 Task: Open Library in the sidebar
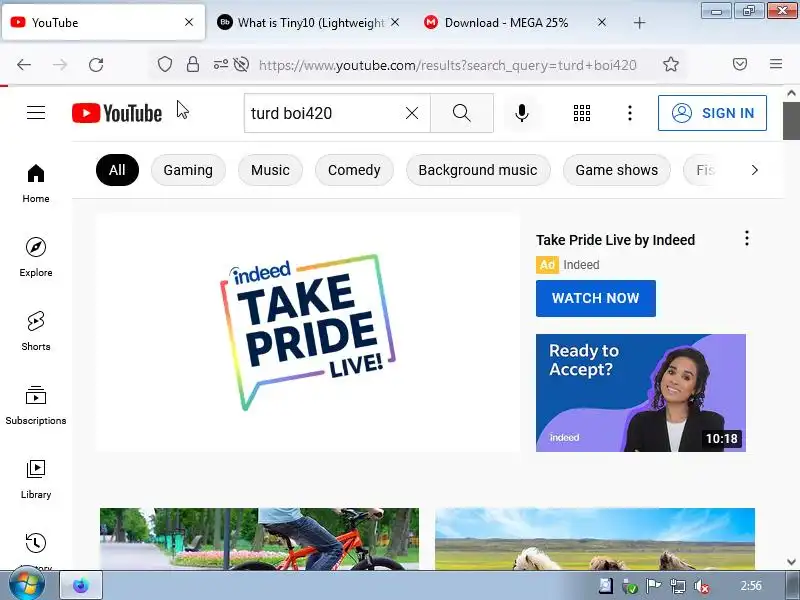36,479
